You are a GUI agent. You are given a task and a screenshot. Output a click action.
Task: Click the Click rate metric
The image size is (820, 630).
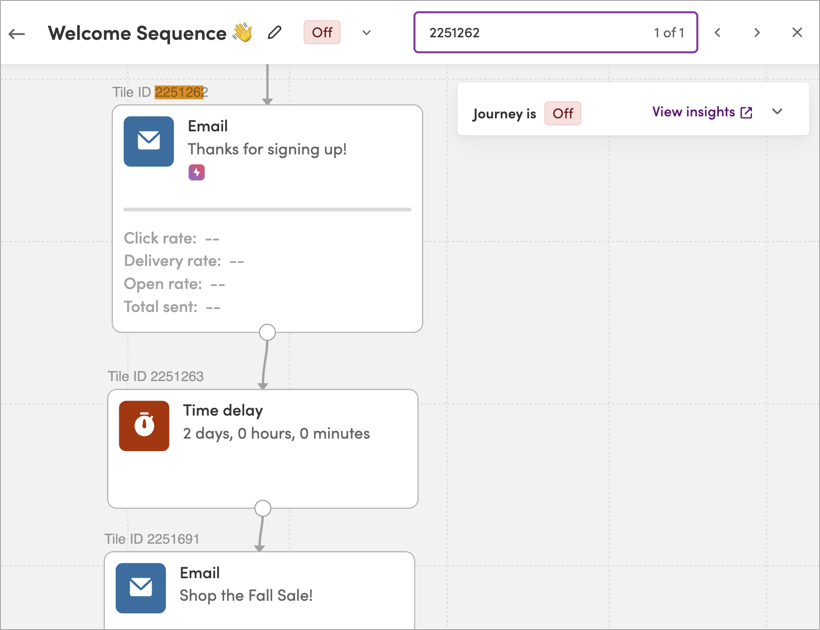point(172,238)
